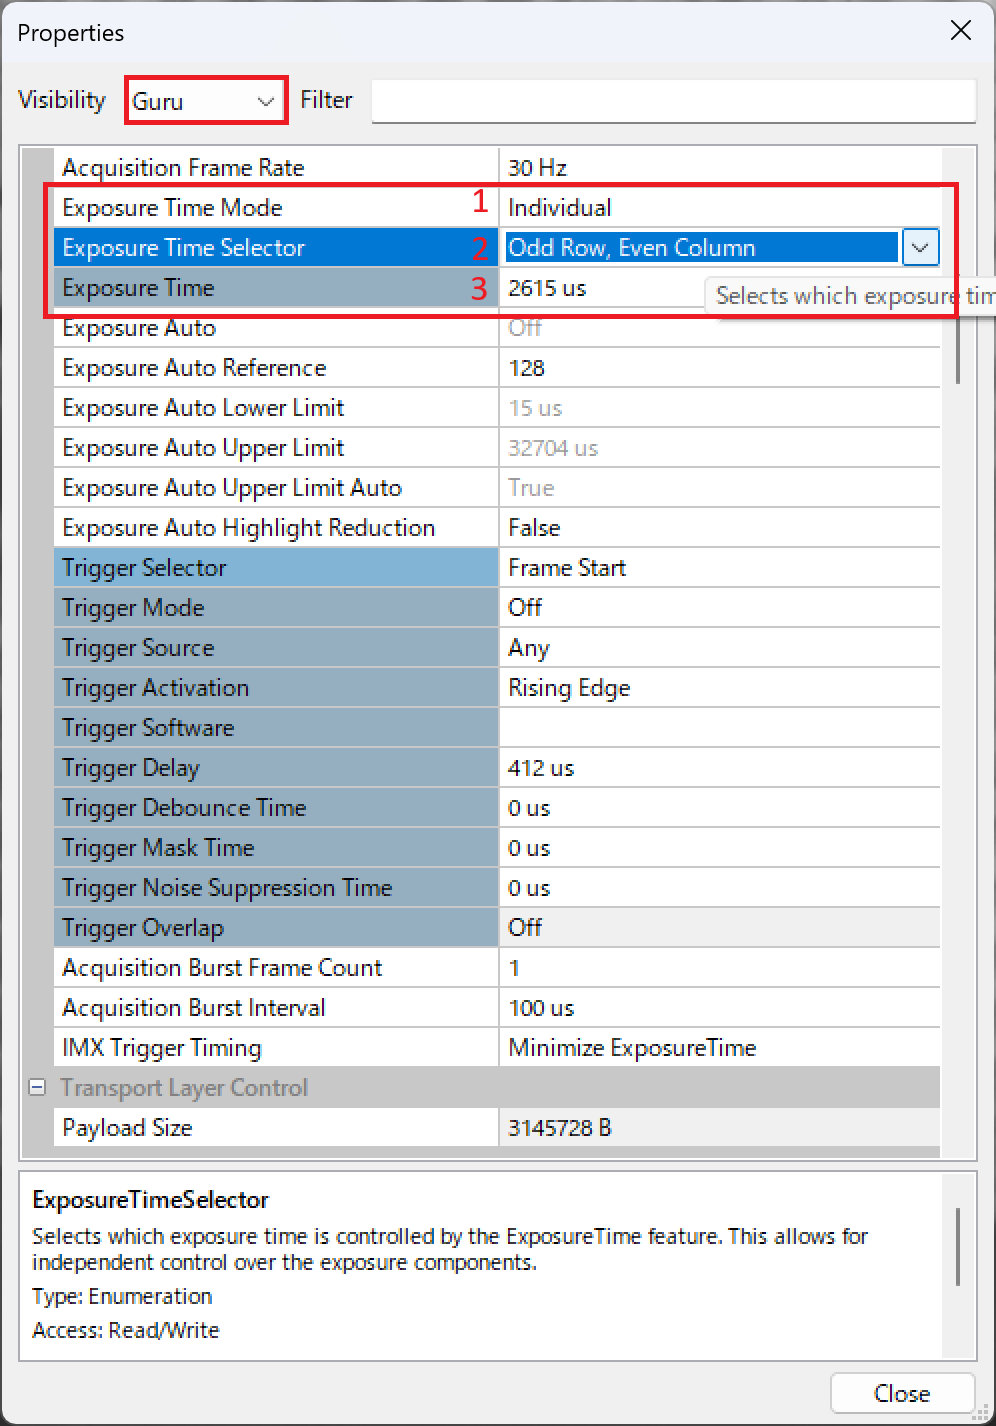Click the Burst Frame Count value 1
996x1426 pixels.
(x=514, y=967)
